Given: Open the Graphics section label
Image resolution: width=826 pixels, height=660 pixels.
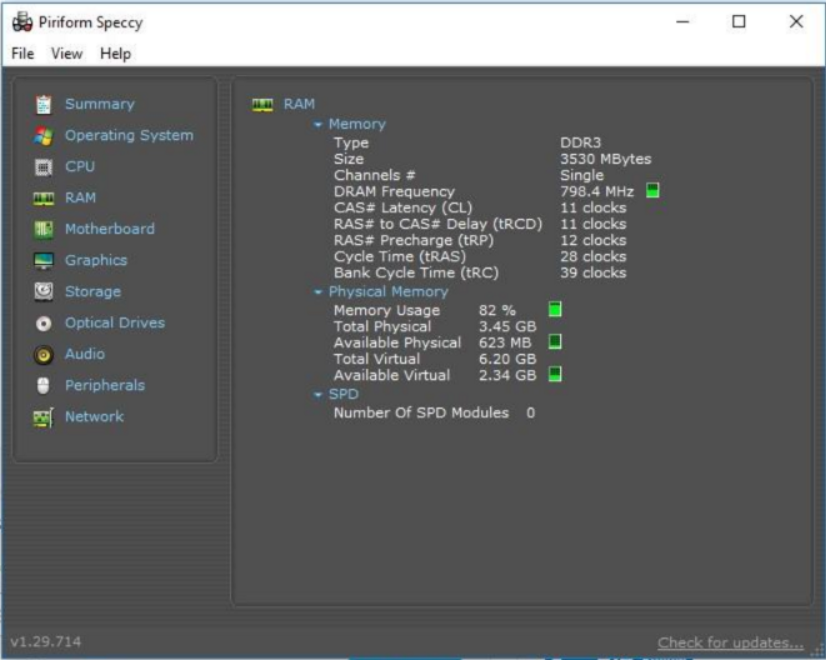Looking at the screenshot, I should click(96, 260).
